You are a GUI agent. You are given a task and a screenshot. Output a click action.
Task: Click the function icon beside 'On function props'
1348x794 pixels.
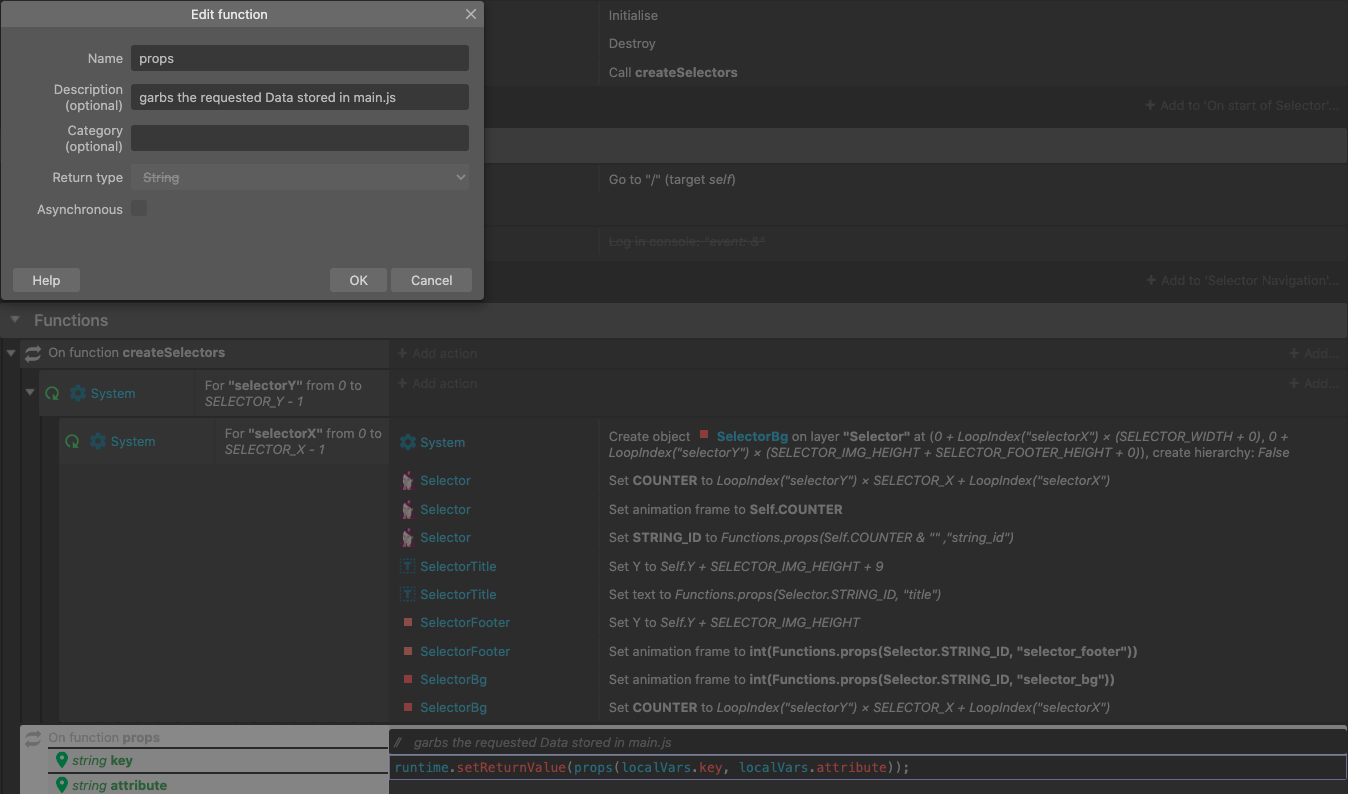pyautogui.click(x=33, y=738)
